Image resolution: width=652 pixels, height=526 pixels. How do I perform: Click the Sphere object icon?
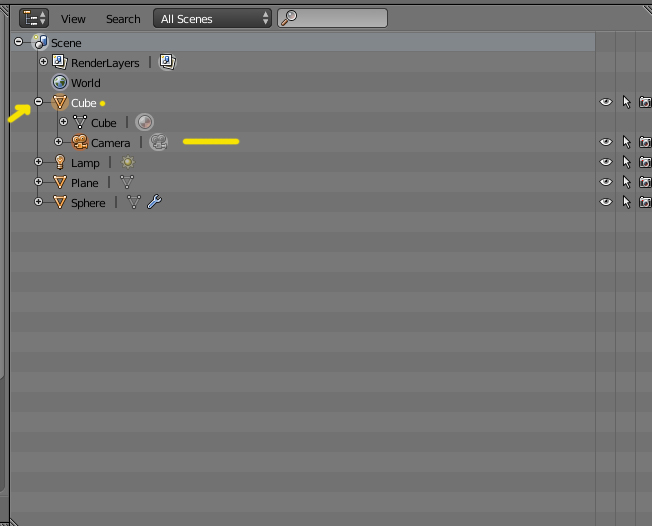(x=60, y=202)
